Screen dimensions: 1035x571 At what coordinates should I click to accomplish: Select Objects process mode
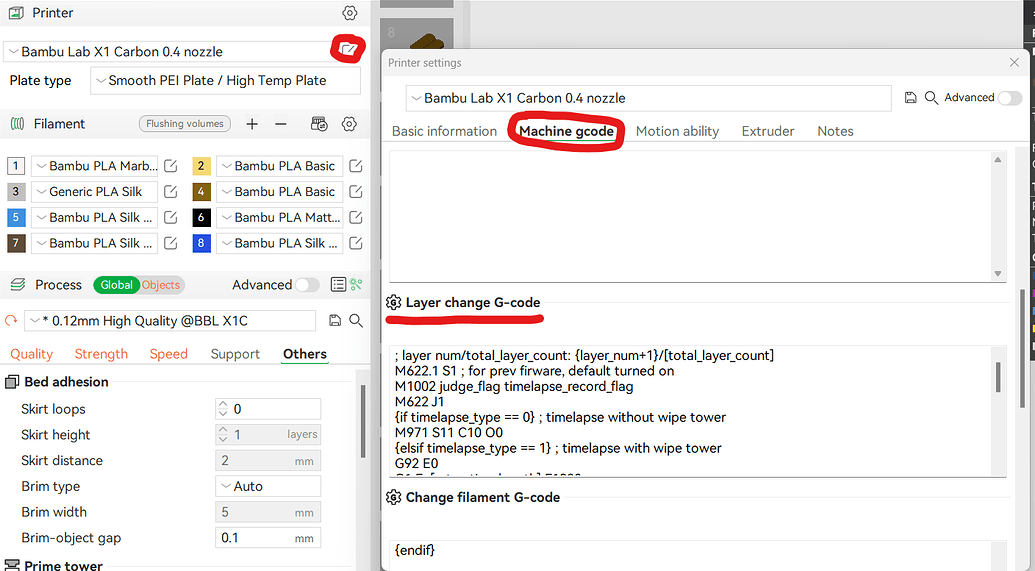(161, 285)
